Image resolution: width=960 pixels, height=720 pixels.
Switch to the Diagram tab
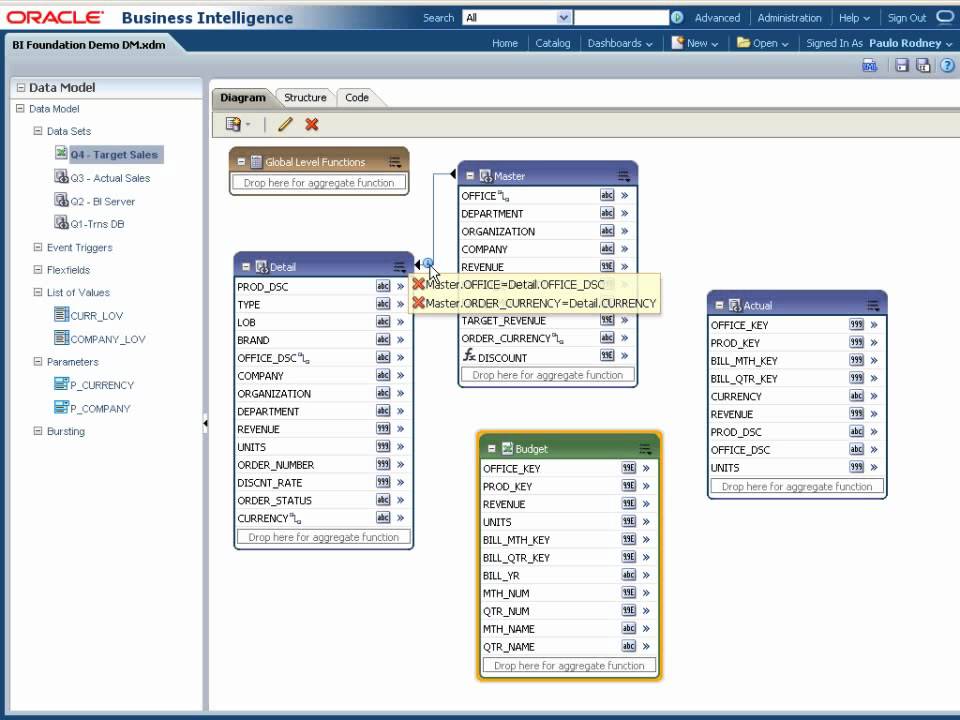(x=242, y=97)
